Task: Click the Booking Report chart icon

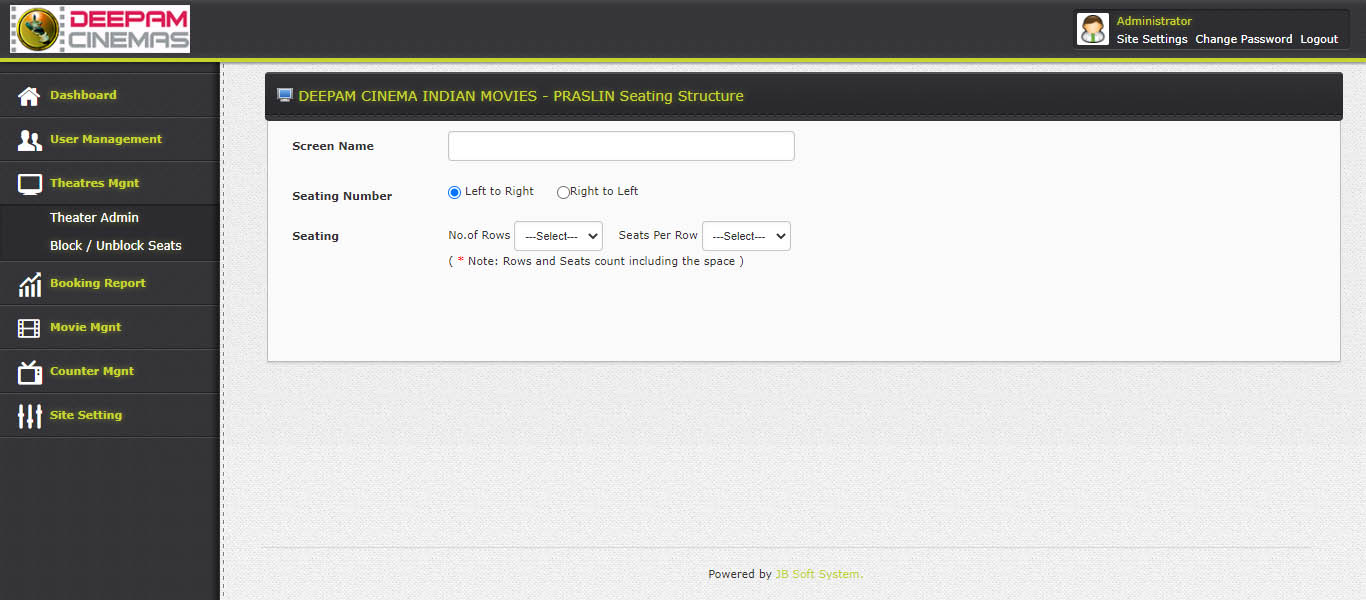Action: pos(29,284)
